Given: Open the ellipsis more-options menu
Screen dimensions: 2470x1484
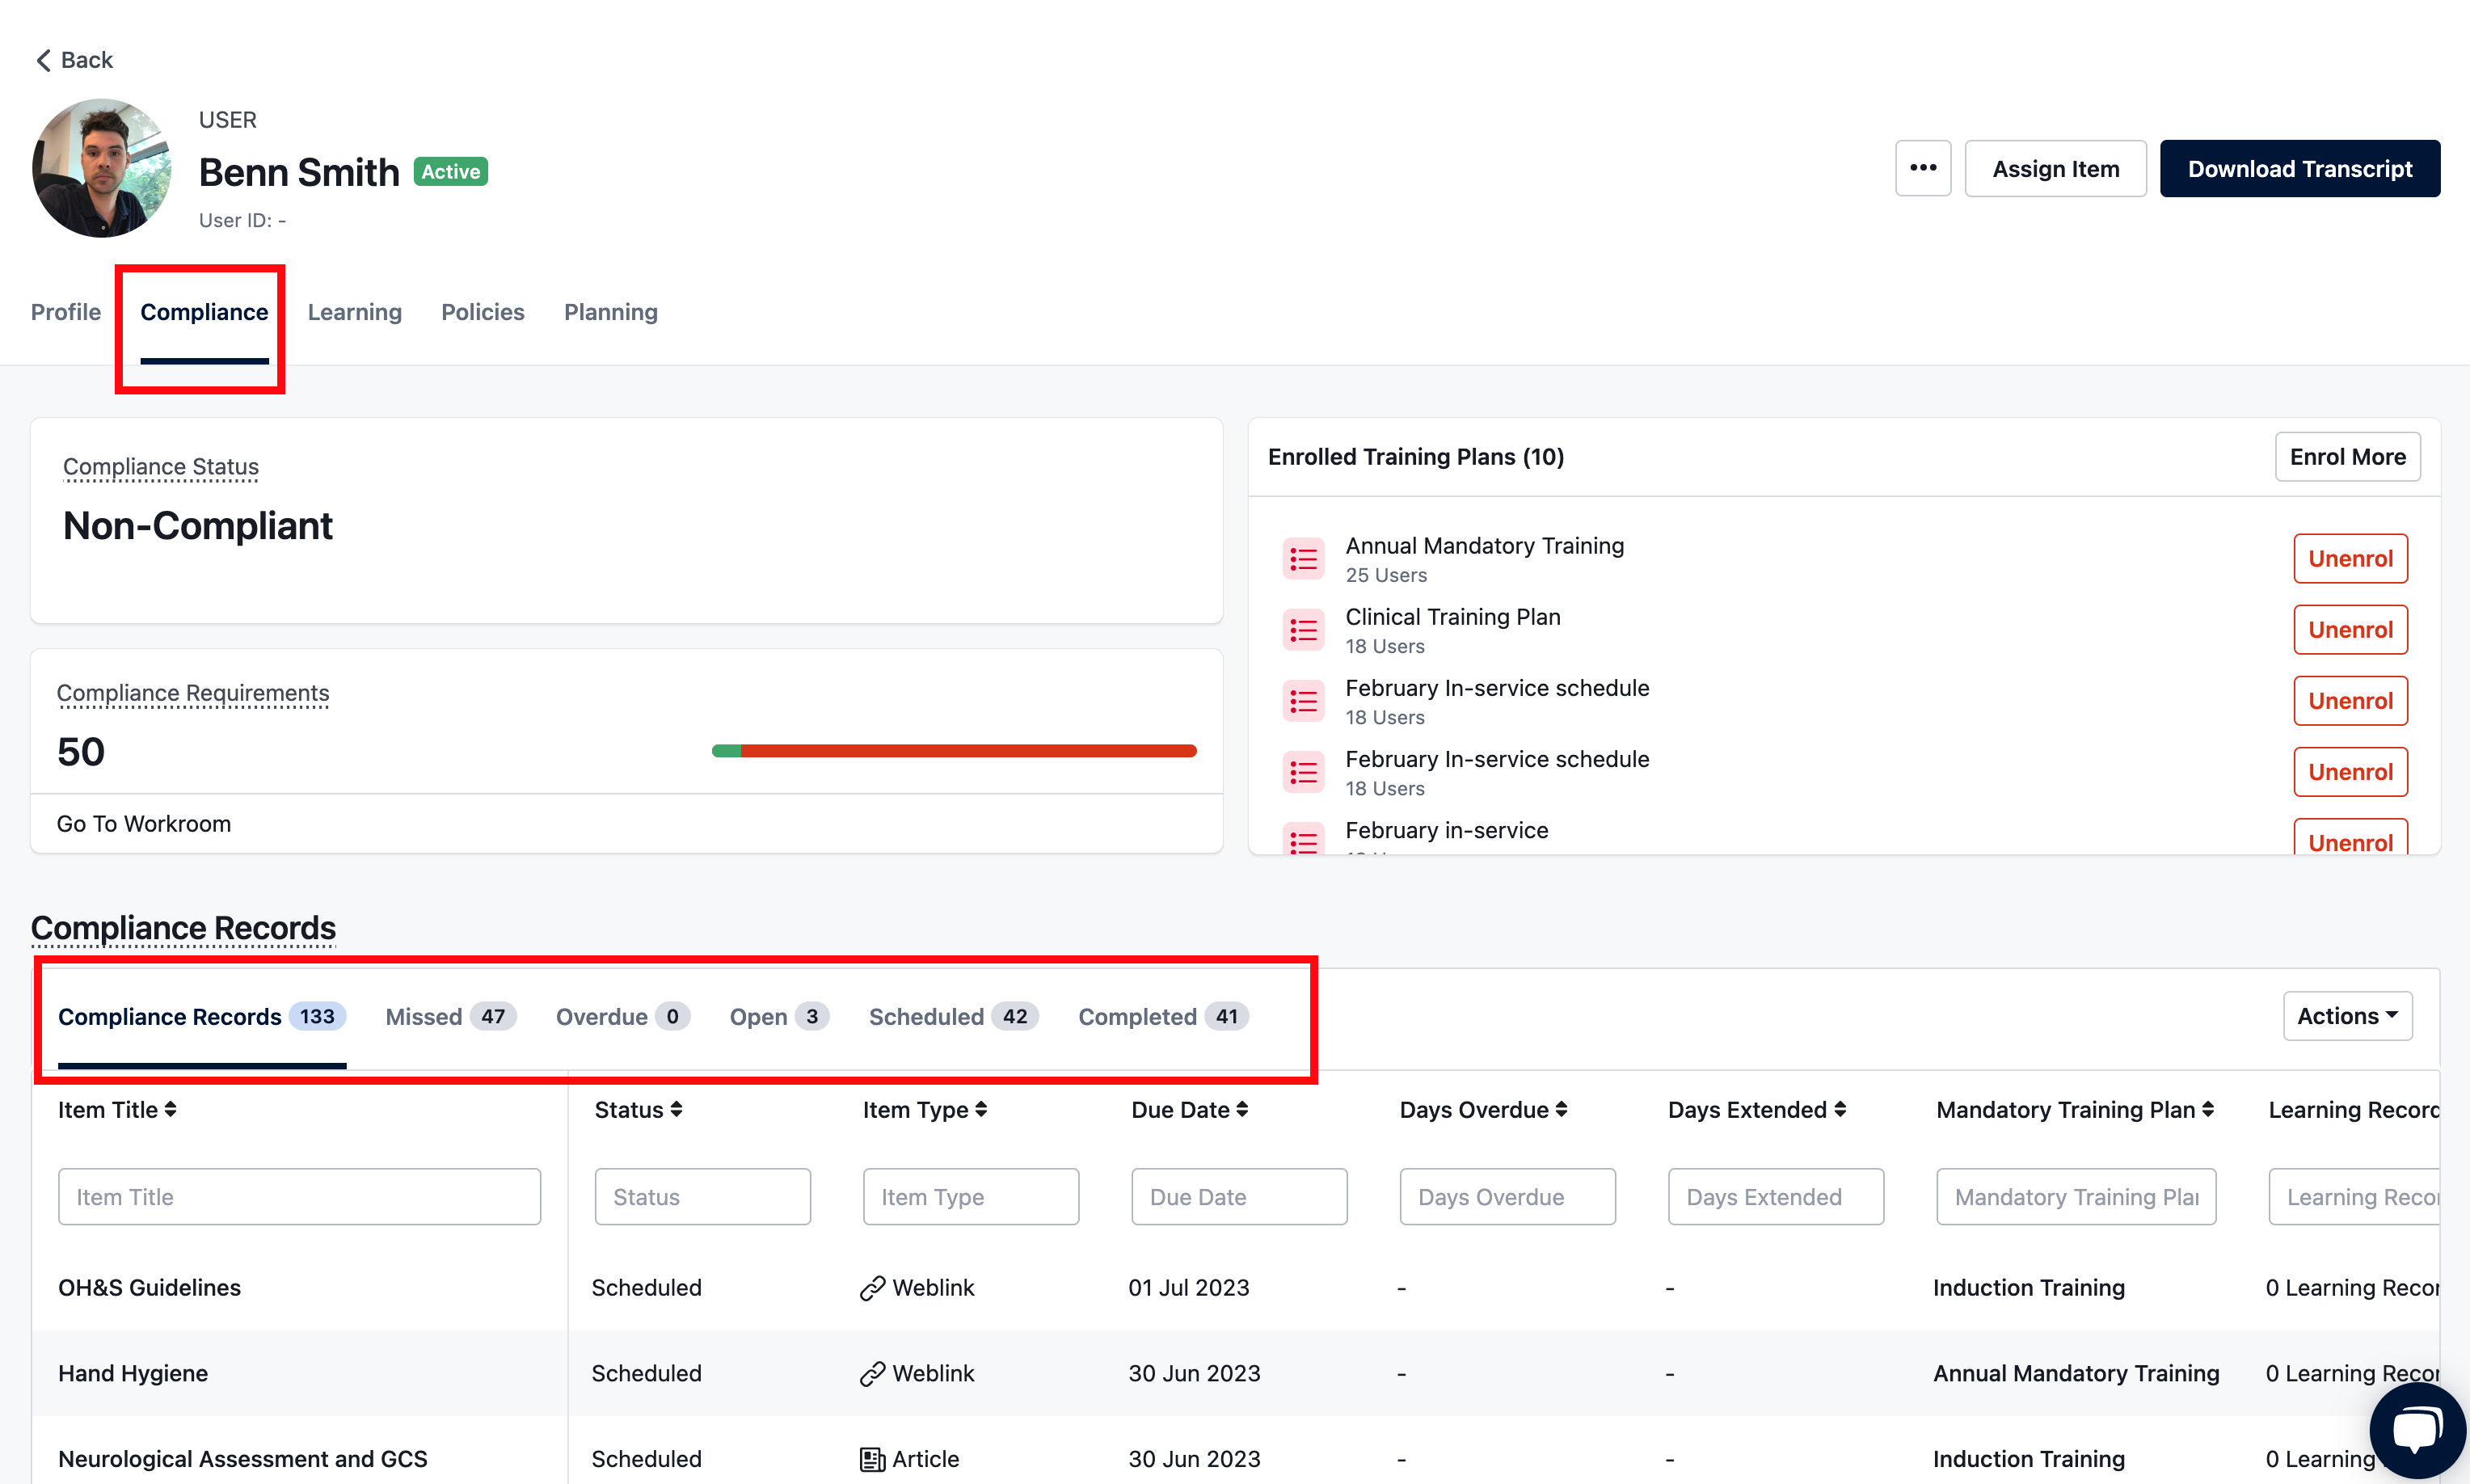Looking at the screenshot, I should (1922, 168).
